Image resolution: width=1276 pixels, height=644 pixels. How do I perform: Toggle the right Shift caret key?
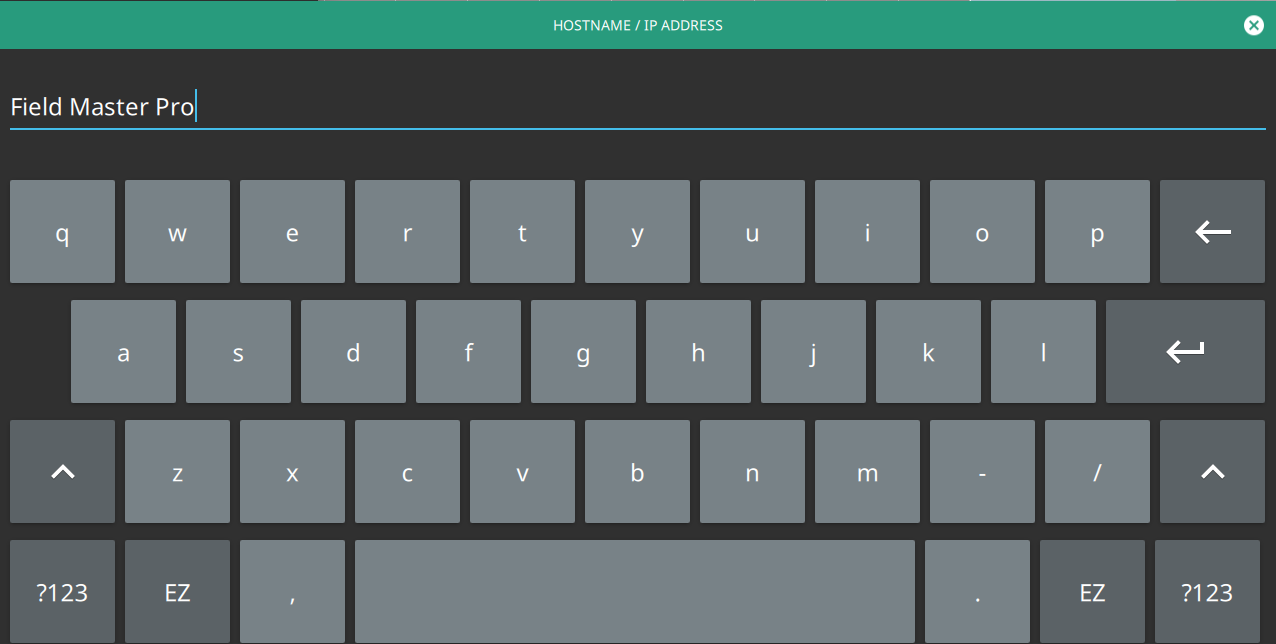point(1212,472)
